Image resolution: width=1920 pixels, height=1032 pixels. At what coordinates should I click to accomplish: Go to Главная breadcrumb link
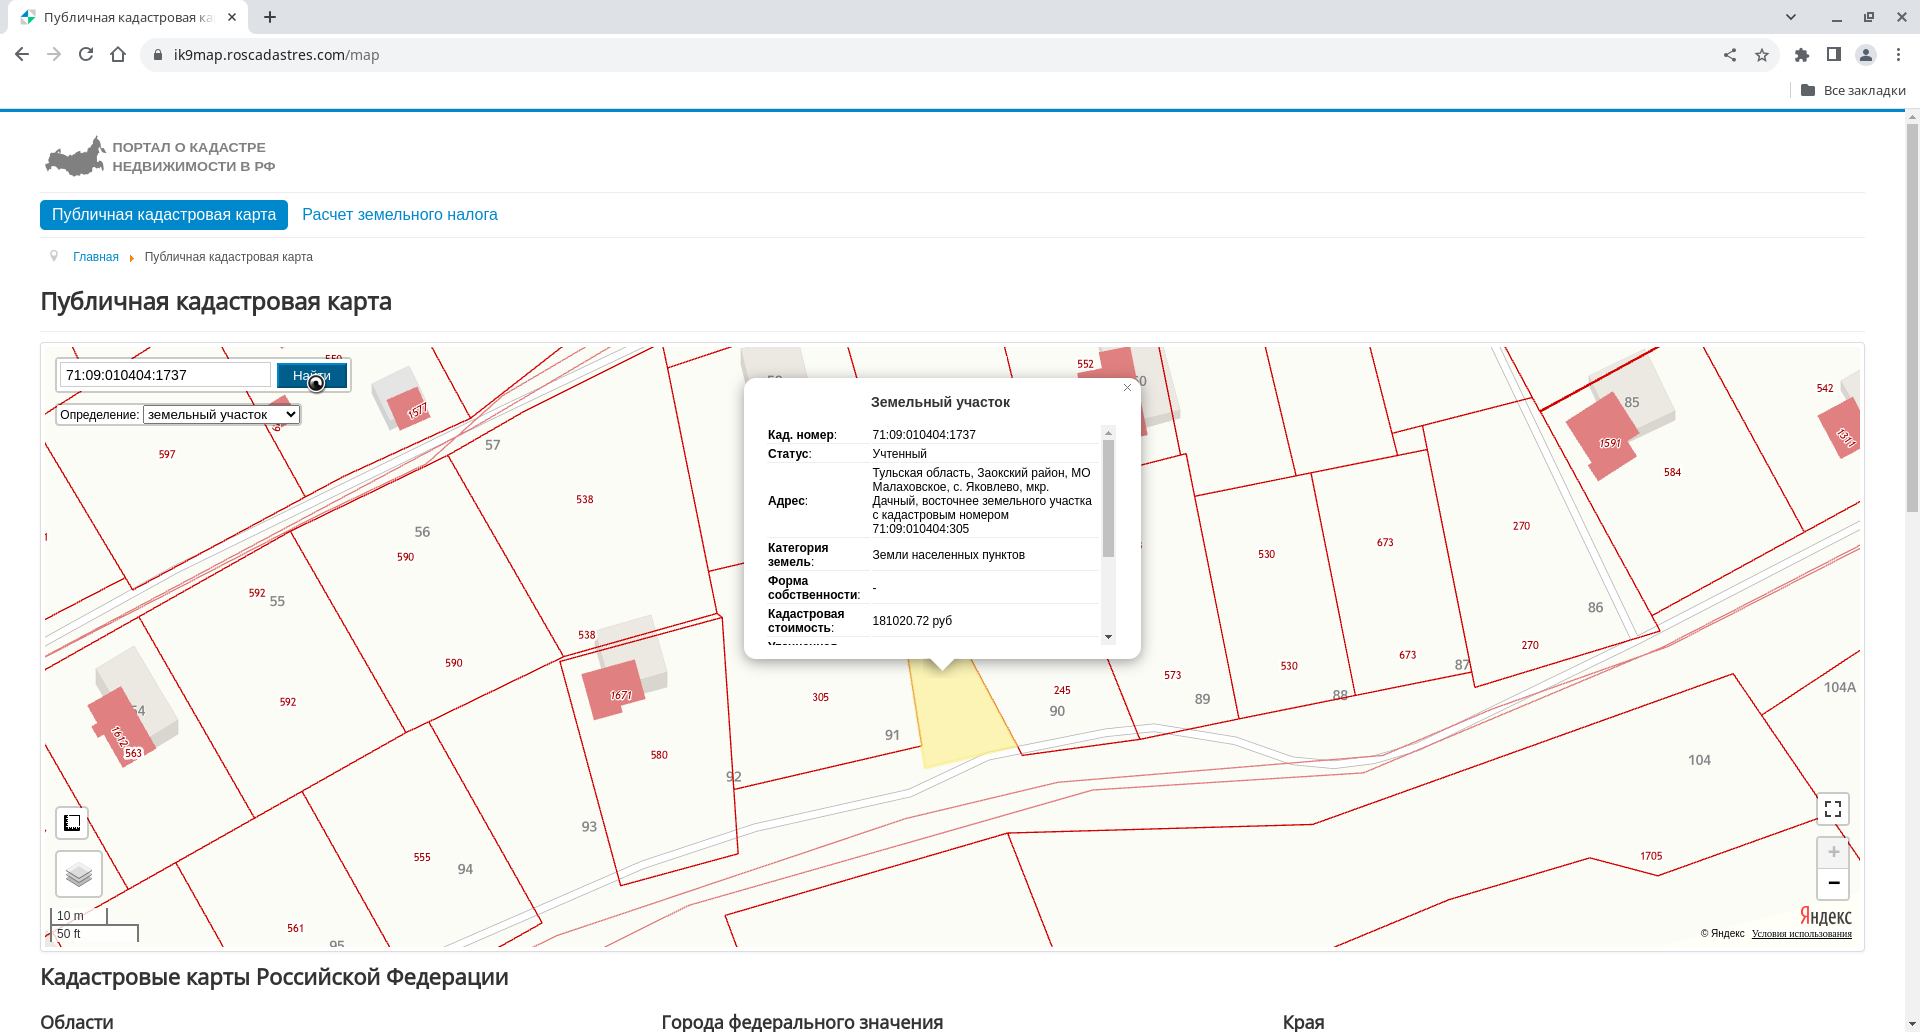click(x=95, y=257)
